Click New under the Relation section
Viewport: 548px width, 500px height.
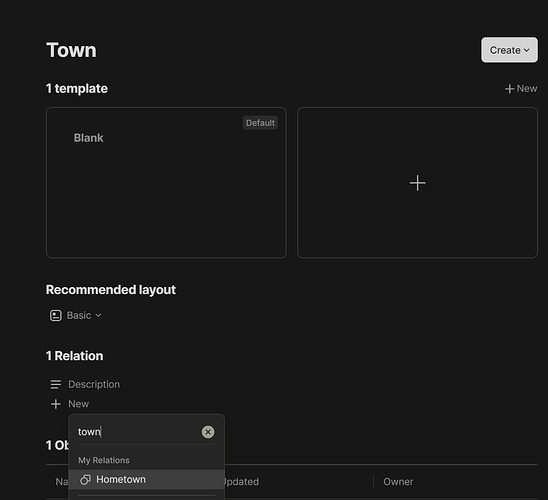[78, 404]
